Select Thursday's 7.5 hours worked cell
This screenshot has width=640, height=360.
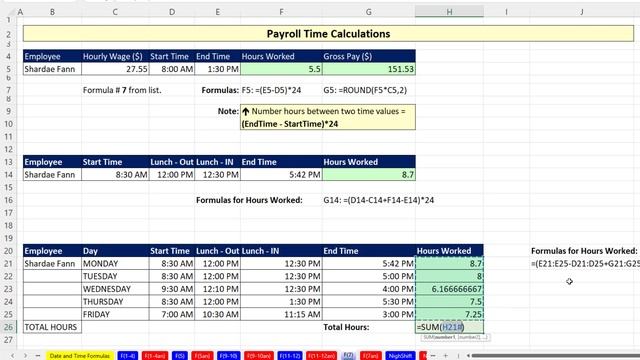449,302
